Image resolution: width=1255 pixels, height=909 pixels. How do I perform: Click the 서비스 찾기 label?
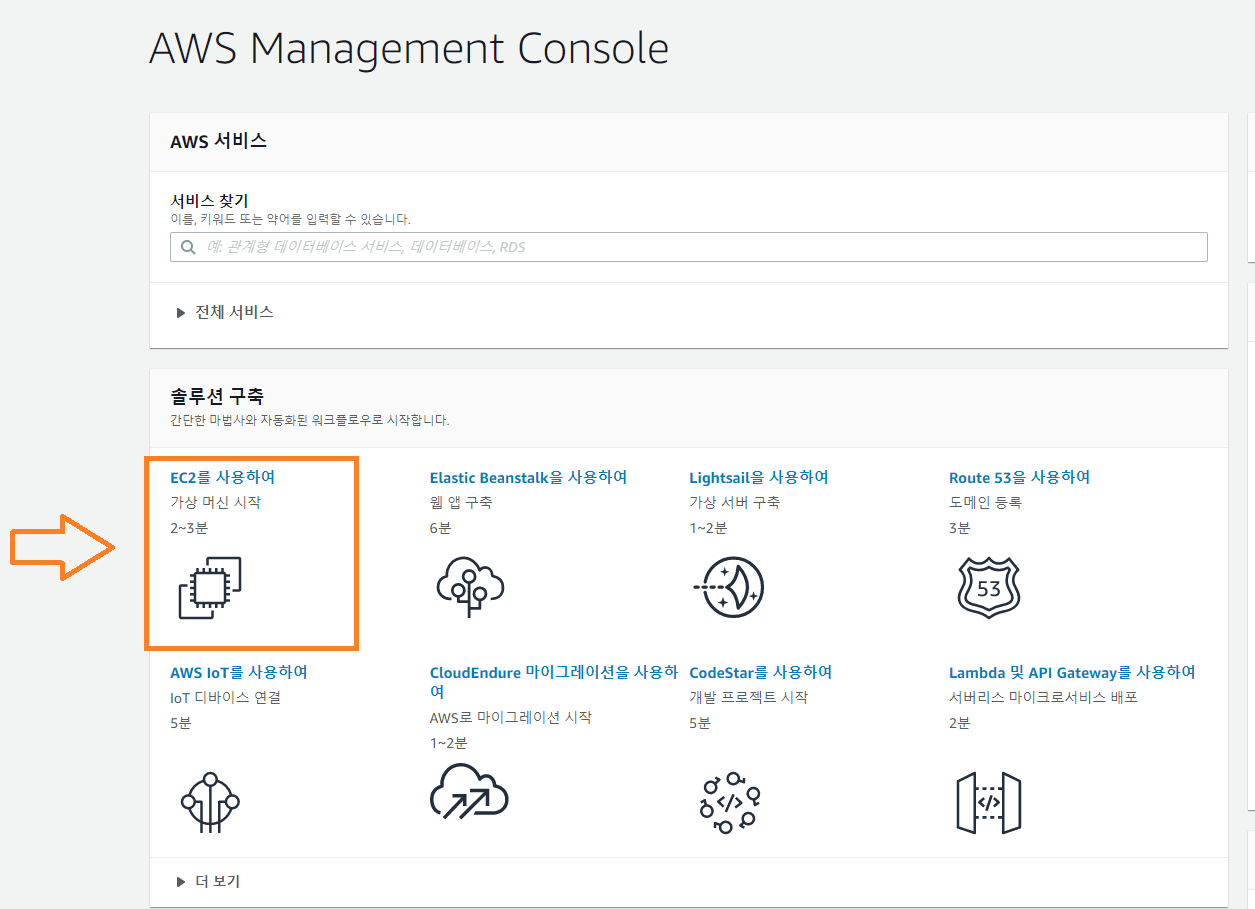tap(209, 201)
